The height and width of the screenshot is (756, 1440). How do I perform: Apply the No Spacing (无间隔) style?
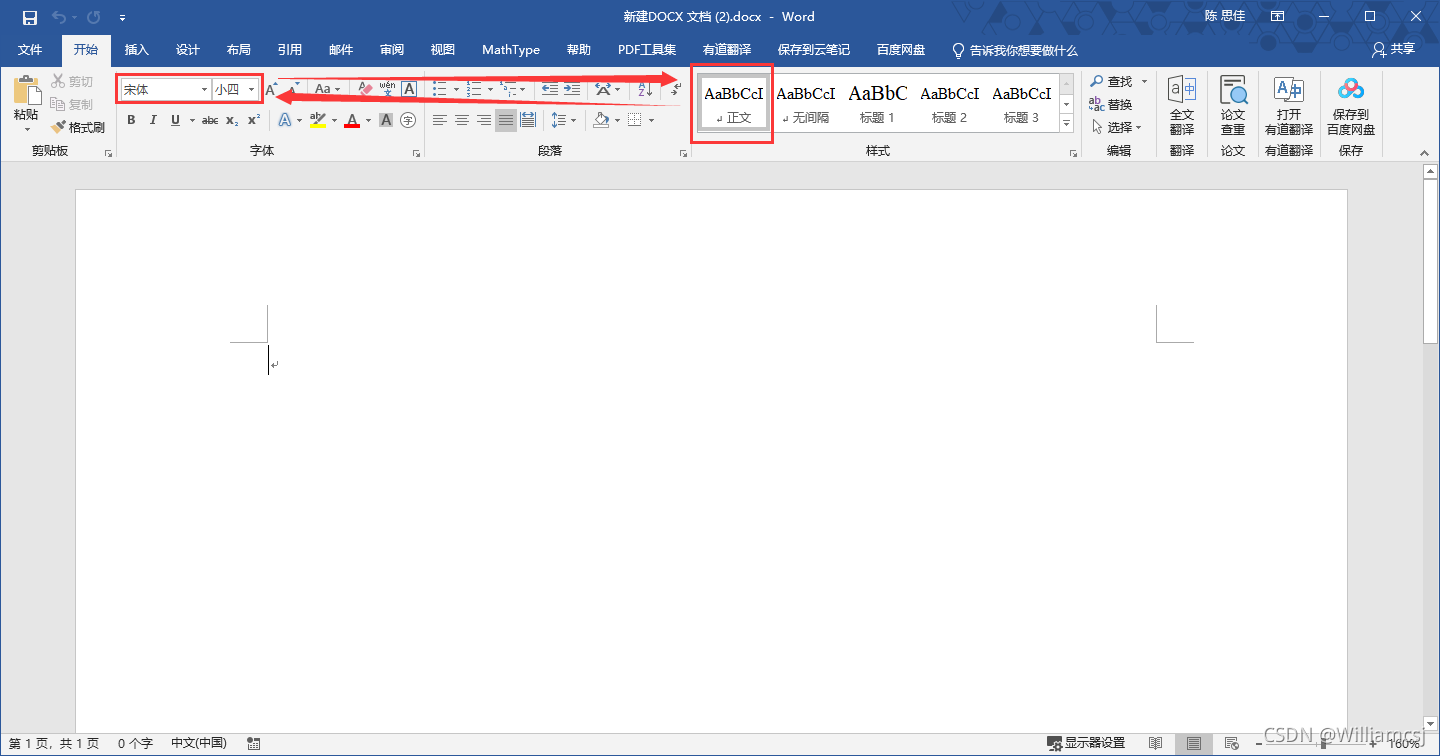point(806,104)
